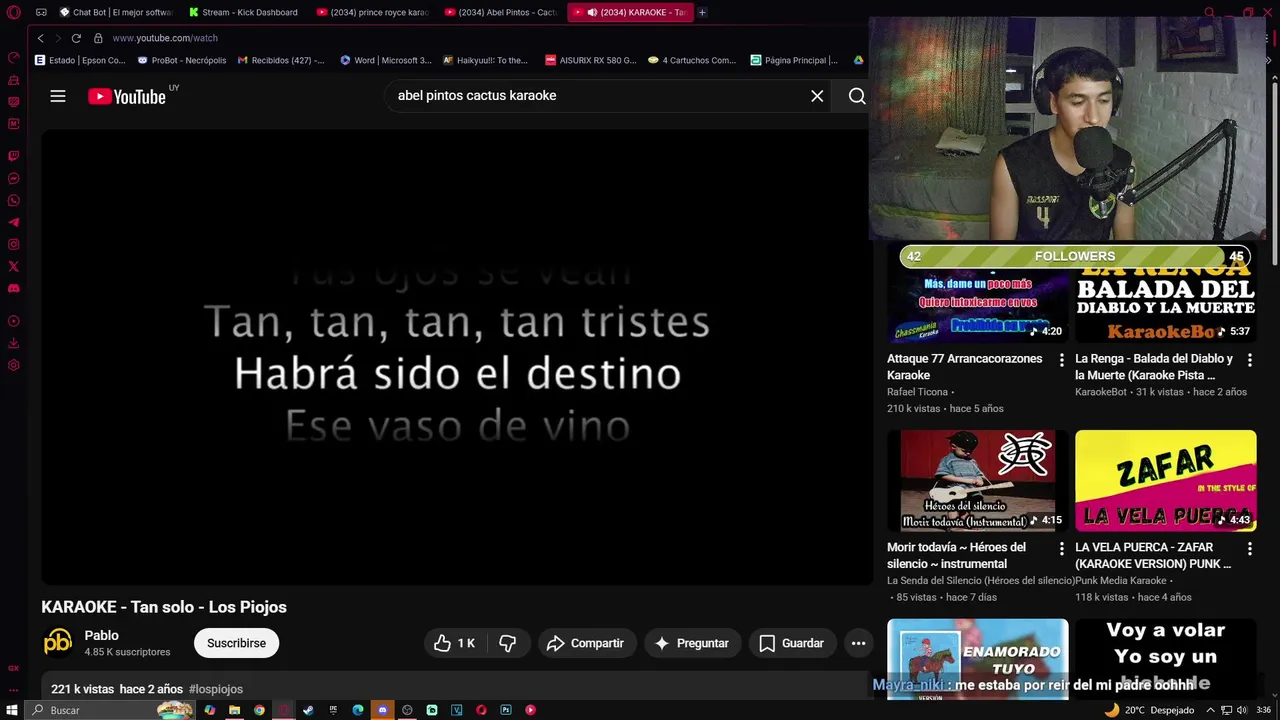
Task: Open X (Twitter) in the Opera sidebar
Action: (x=14, y=266)
